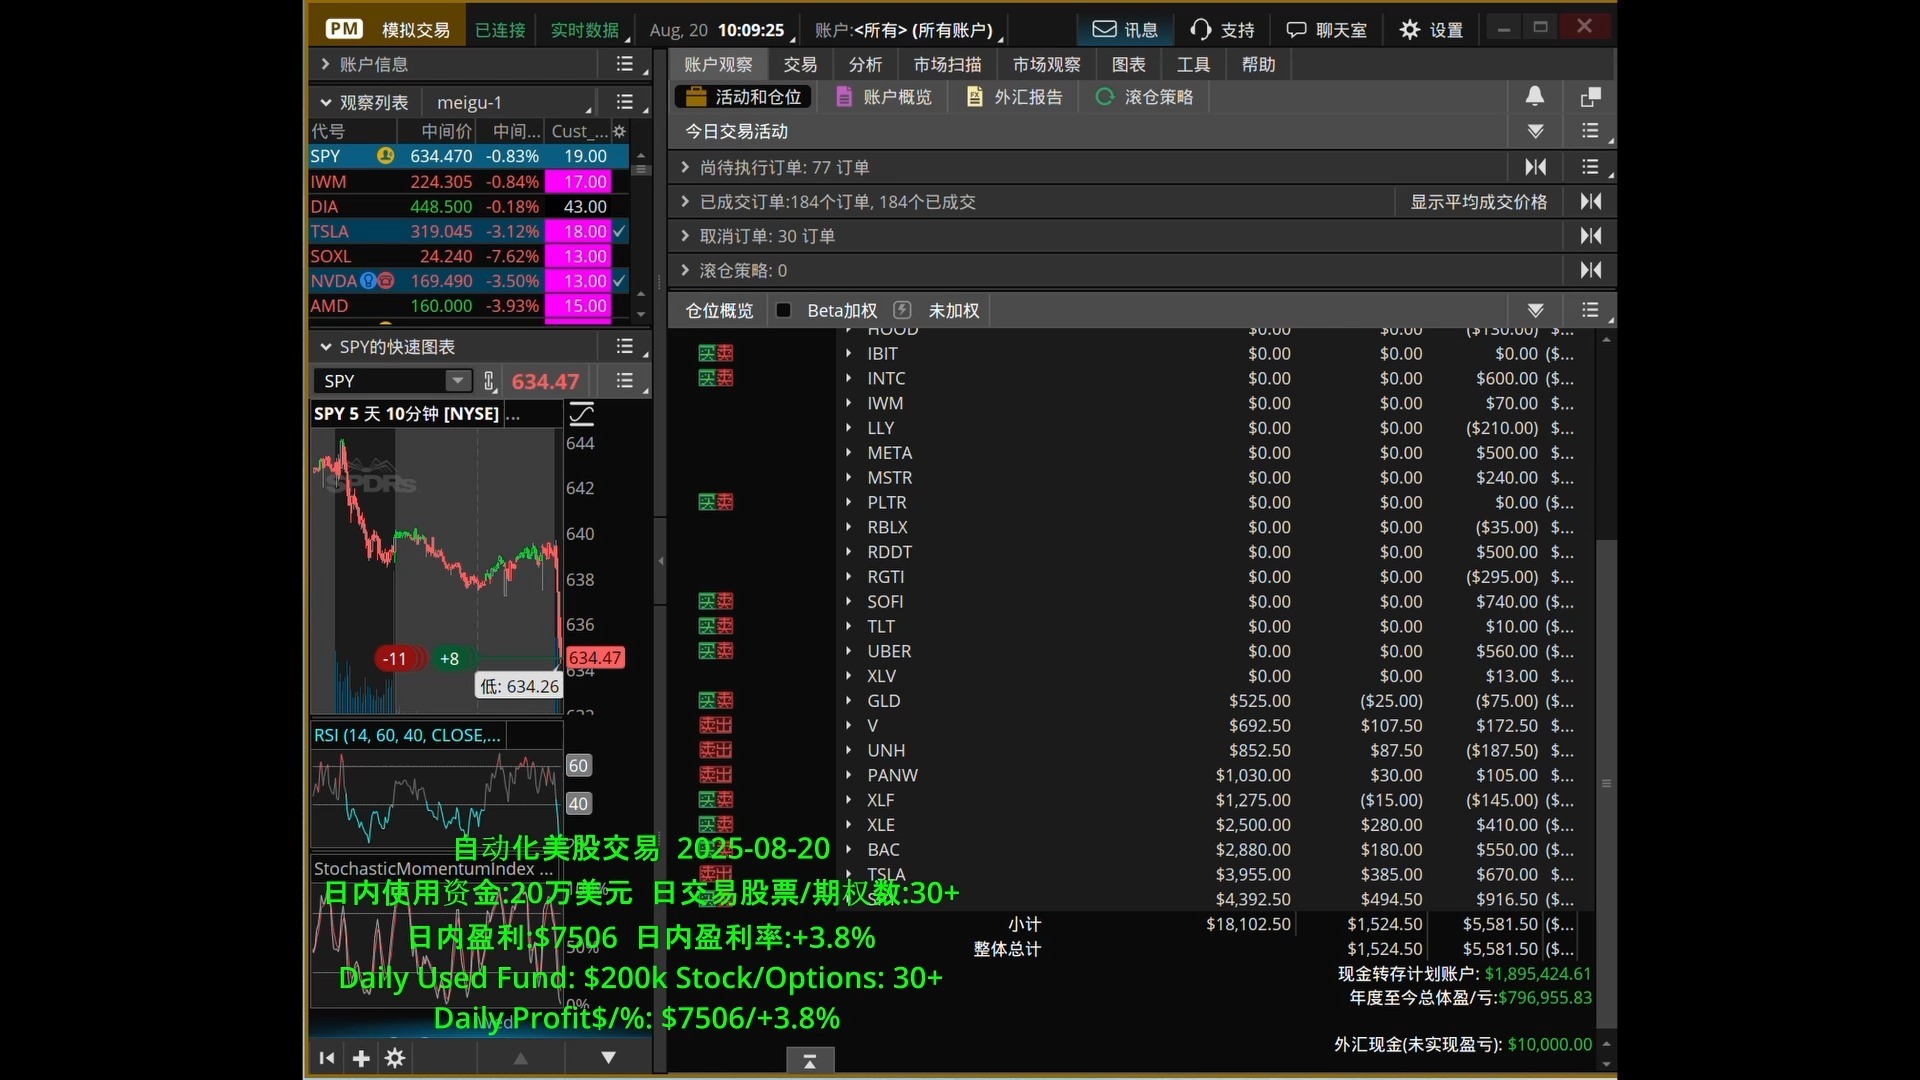Add a gadget with the plus icon
The width and height of the screenshot is (1920, 1080).
click(361, 1057)
